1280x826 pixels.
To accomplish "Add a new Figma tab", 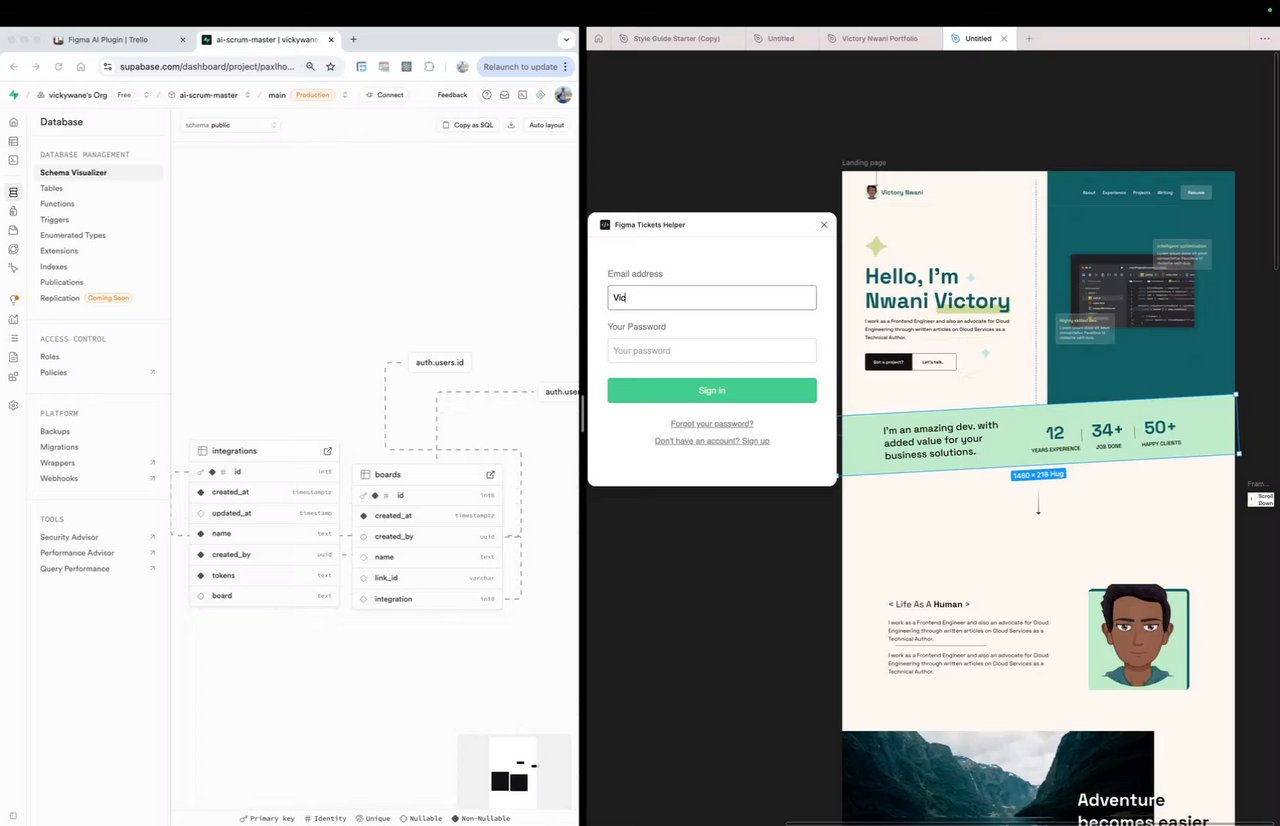I will (1029, 39).
